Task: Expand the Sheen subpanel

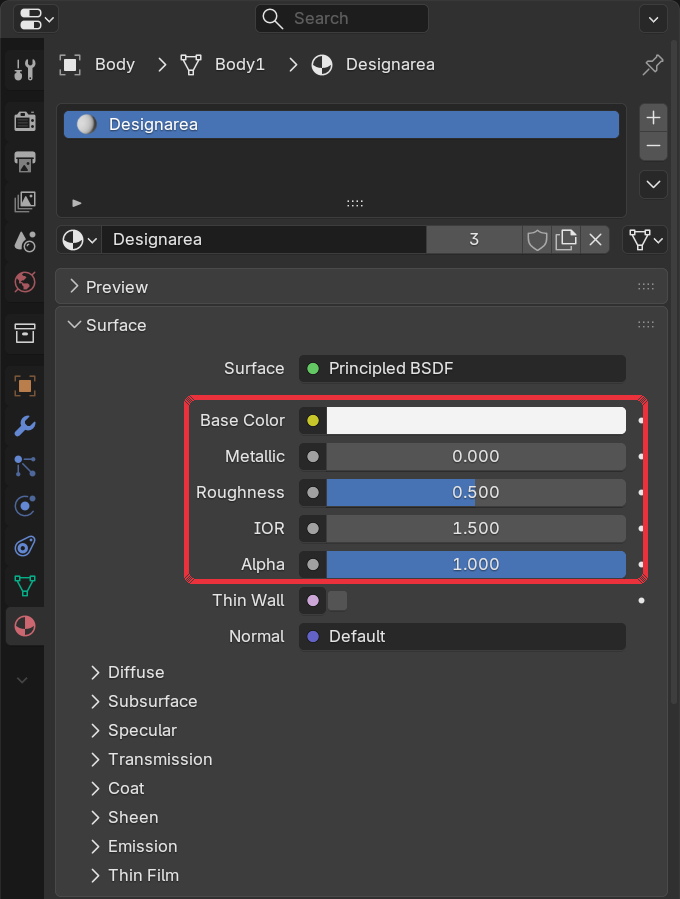Action: tap(124, 817)
